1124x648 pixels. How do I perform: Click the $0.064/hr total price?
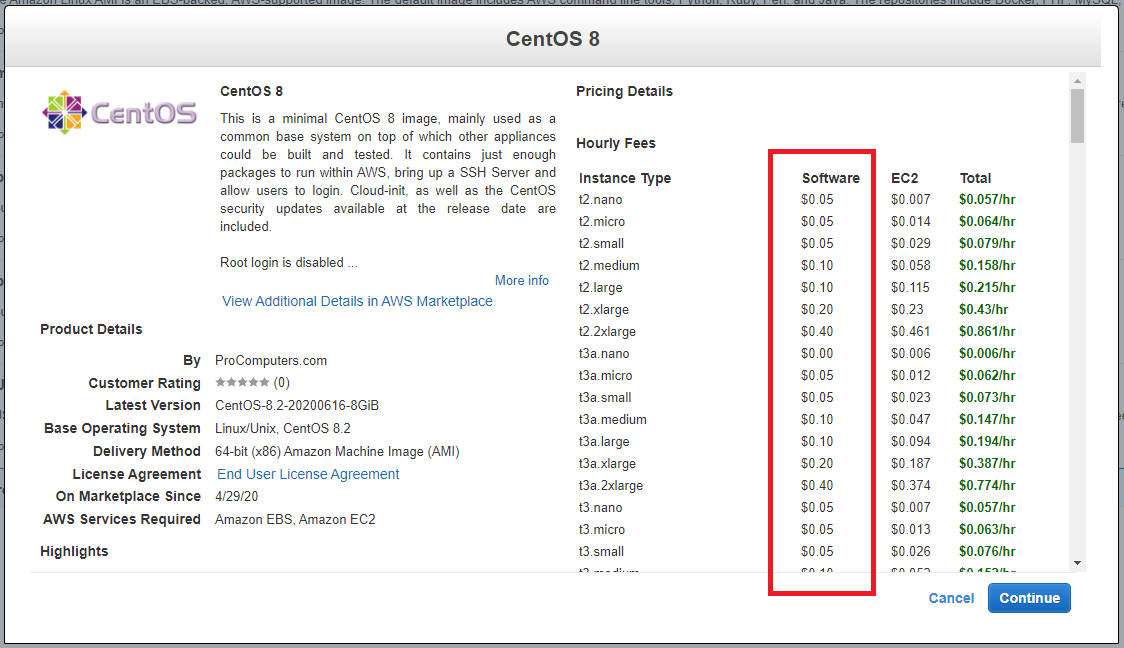[x=987, y=221]
